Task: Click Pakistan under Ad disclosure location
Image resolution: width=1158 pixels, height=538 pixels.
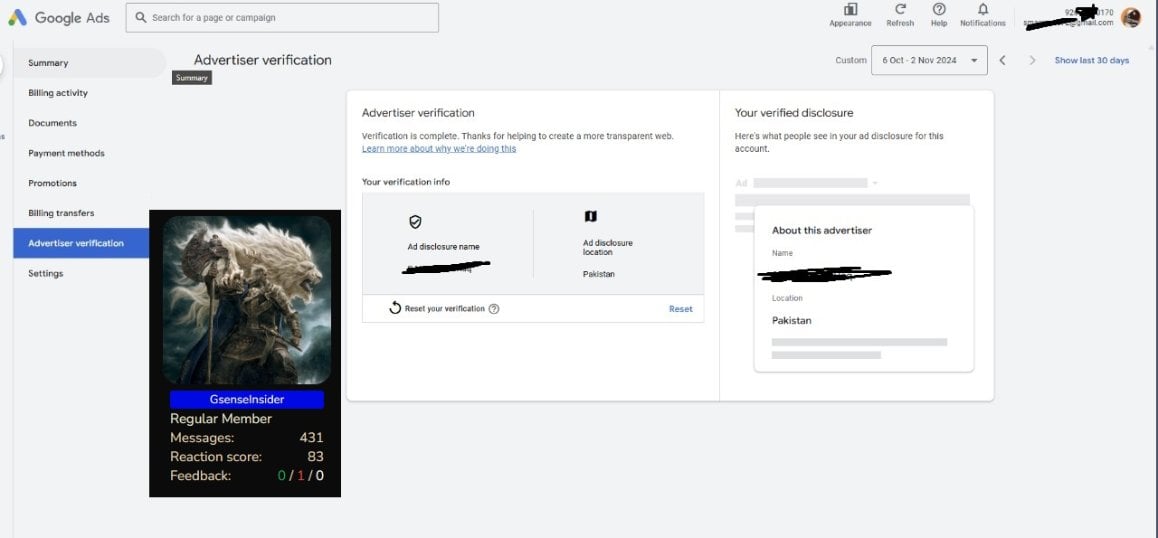Action: click(x=598, y=274)
